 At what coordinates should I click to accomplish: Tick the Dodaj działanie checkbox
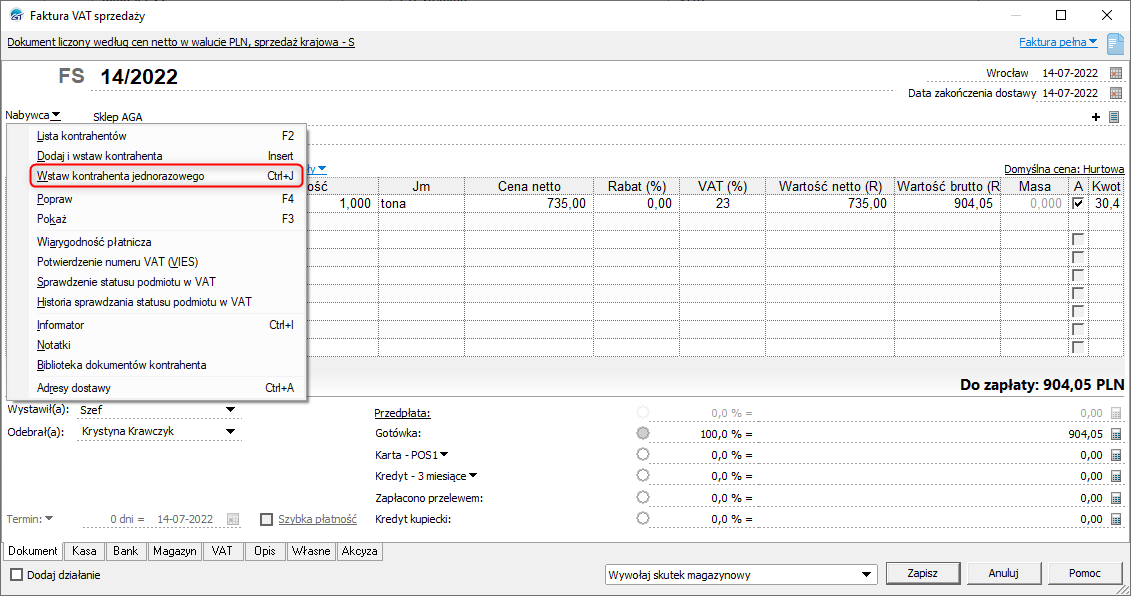pyautogui.click(x=16, y=575)
